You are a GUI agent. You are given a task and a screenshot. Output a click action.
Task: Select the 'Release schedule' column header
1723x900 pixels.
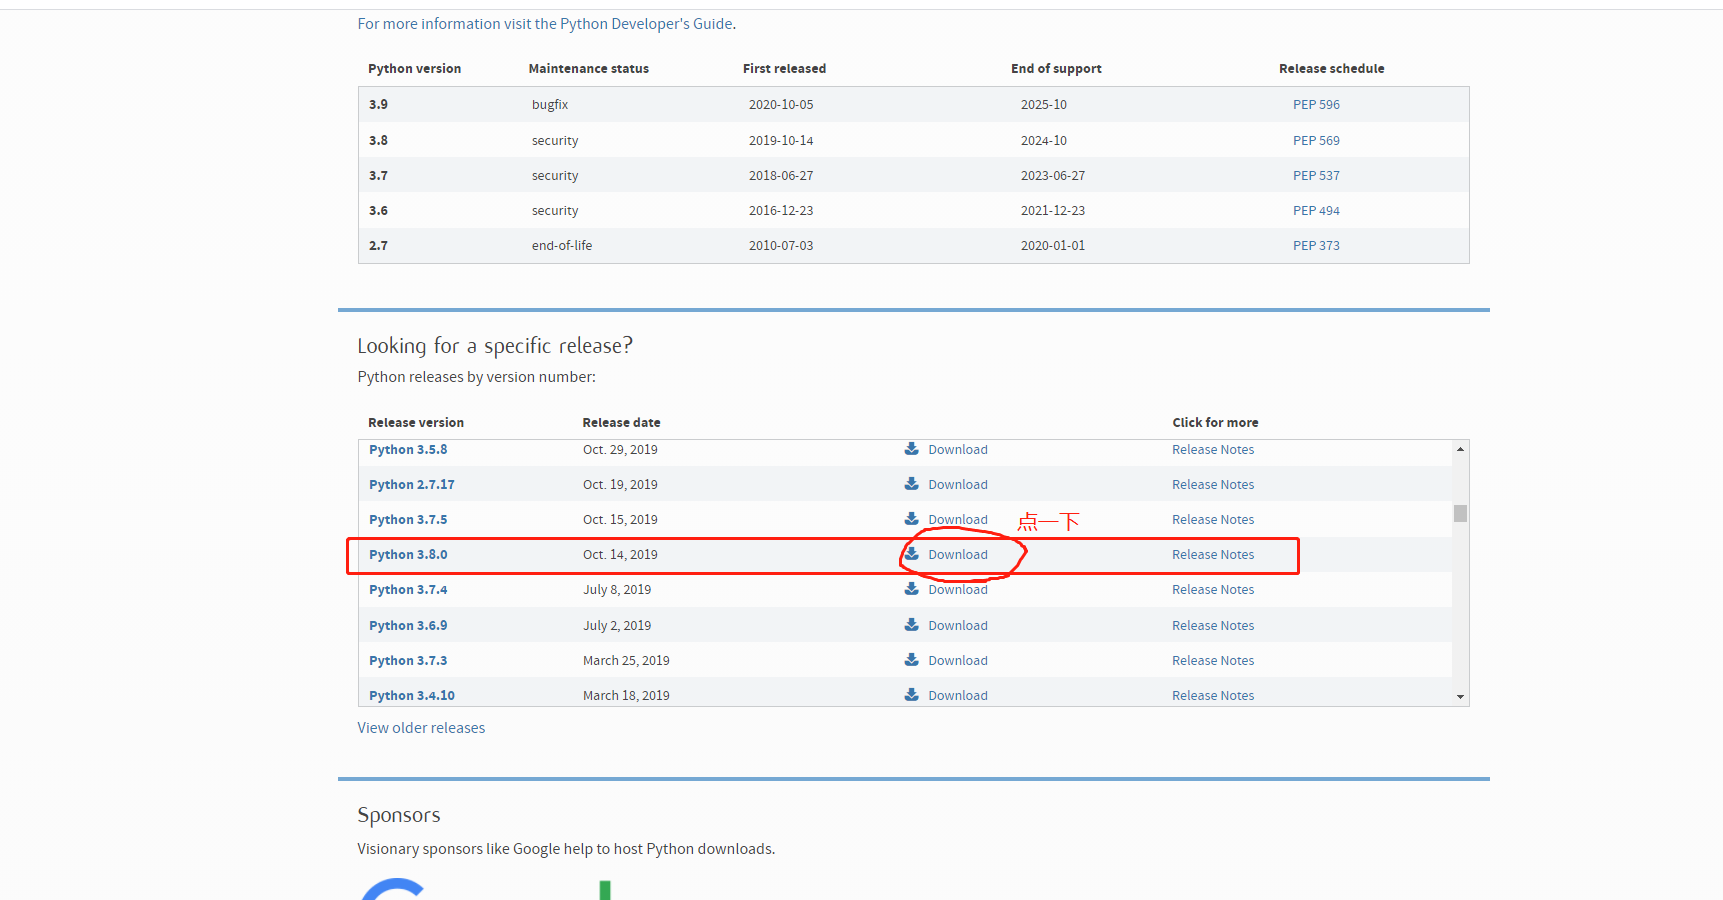(1332, 68)
